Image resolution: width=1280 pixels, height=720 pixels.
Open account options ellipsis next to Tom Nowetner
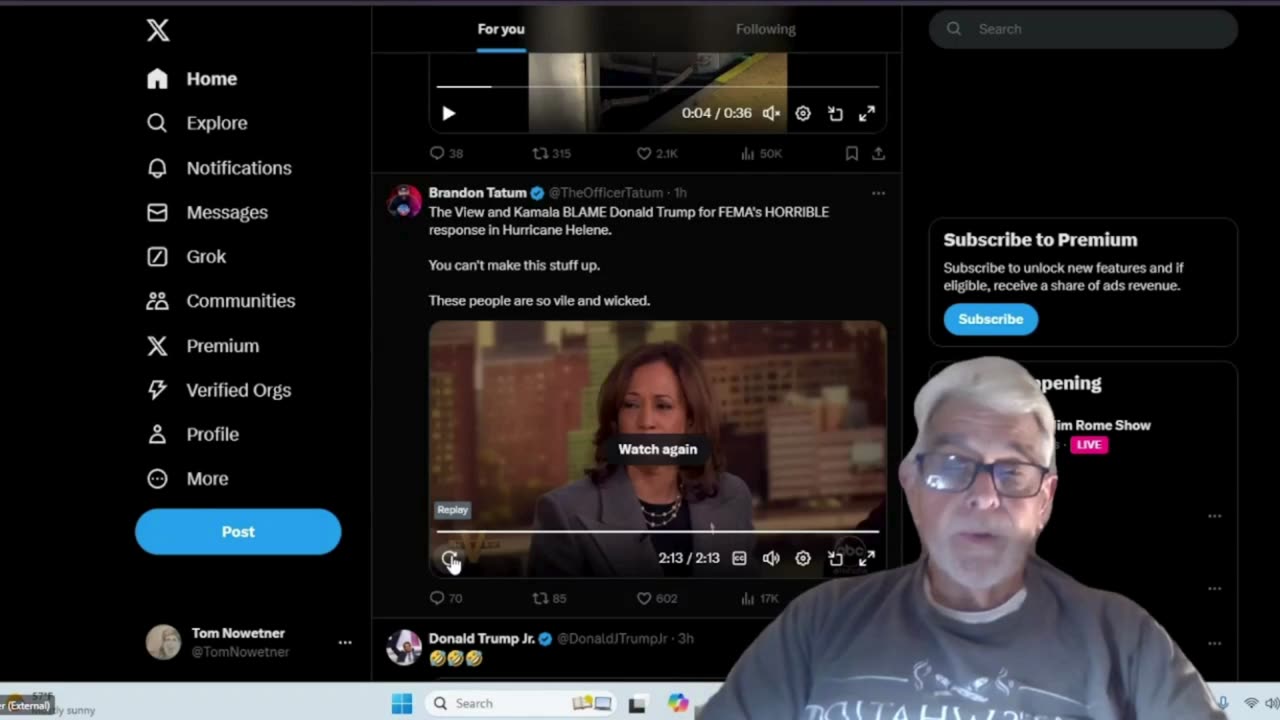[x=345, y=642]
